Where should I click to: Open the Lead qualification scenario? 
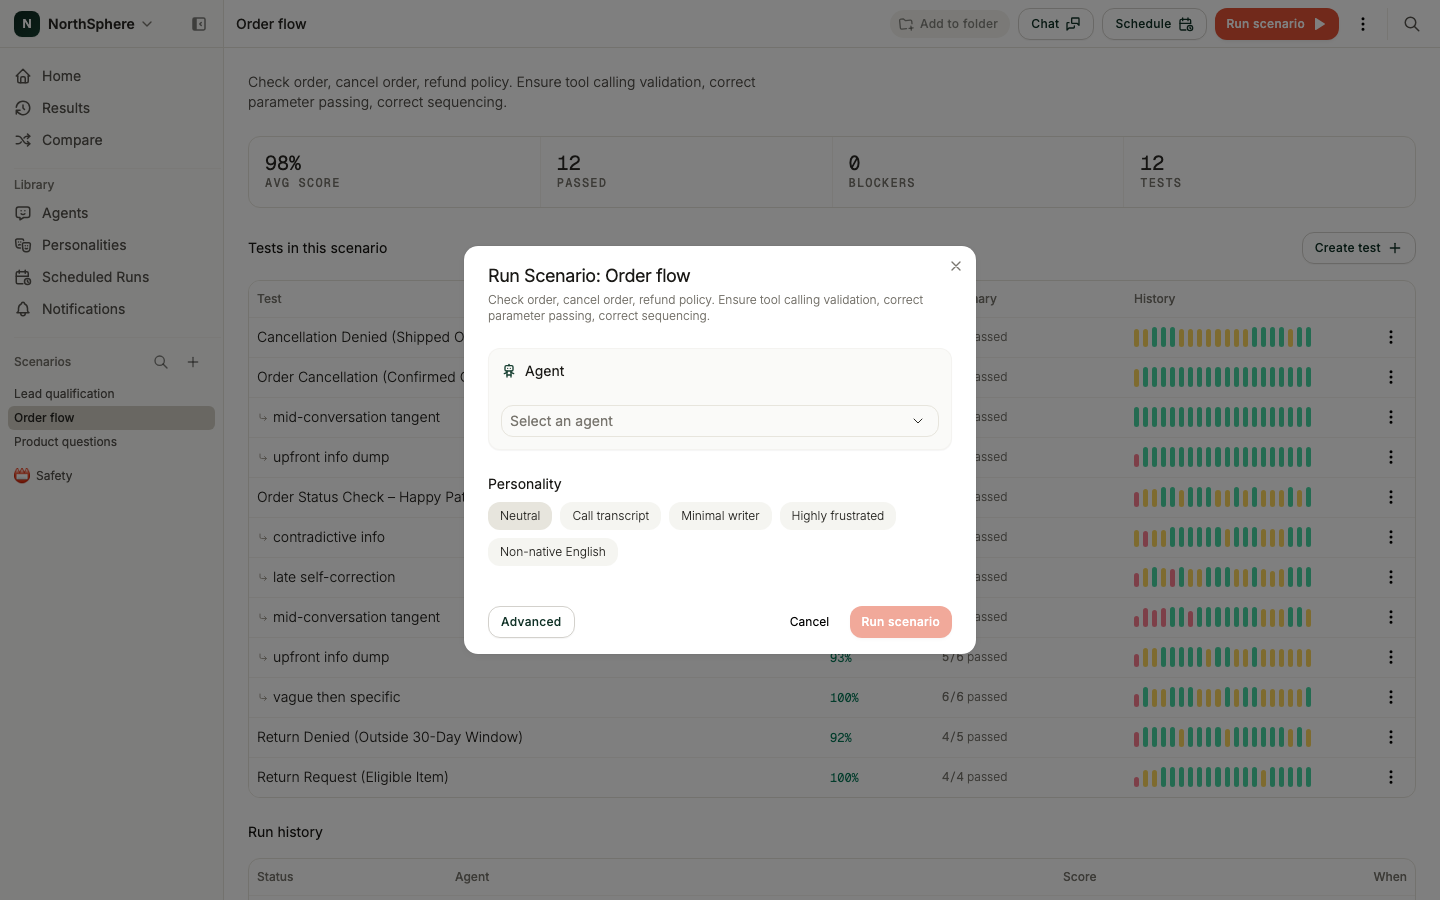point(111,394)
